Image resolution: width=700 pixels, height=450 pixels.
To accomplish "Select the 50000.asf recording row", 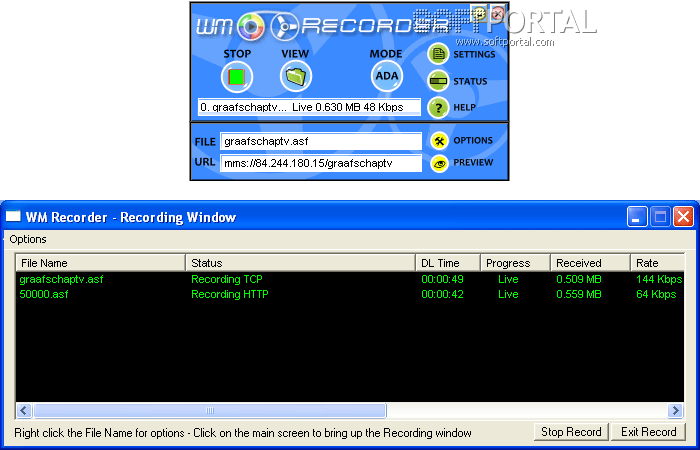I will (x=350, y=295).
